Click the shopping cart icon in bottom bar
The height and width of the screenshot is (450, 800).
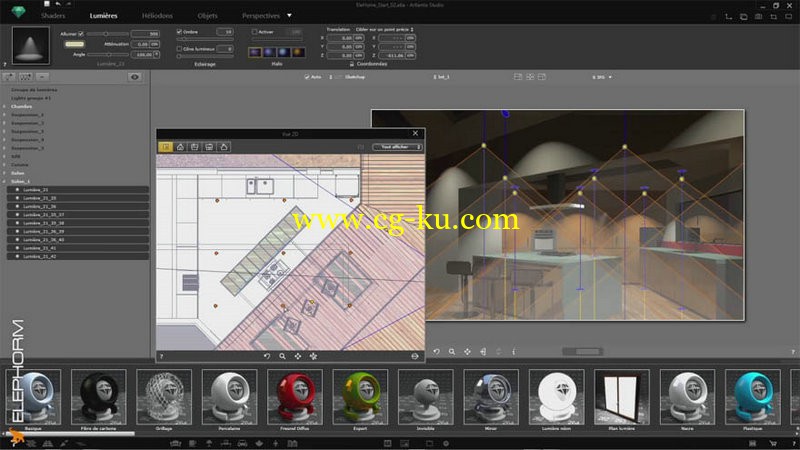point(773,443)
